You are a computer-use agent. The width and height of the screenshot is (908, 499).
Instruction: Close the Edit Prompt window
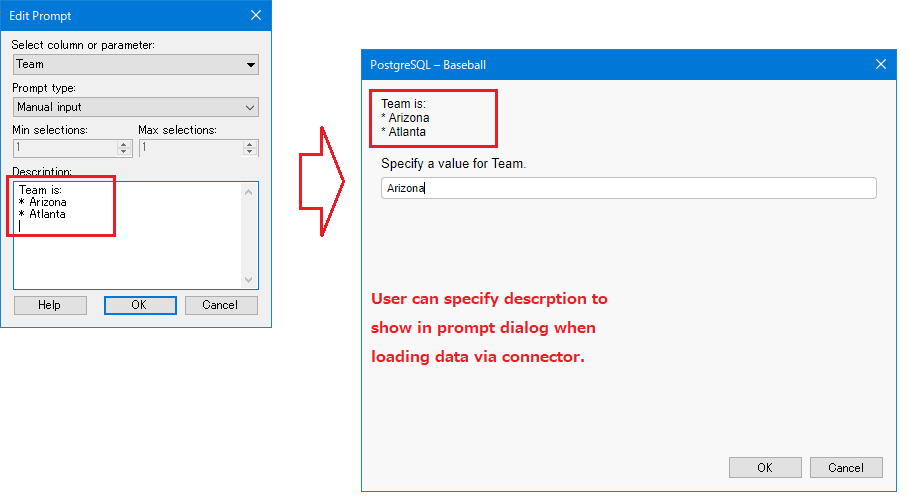pos(256,16)
